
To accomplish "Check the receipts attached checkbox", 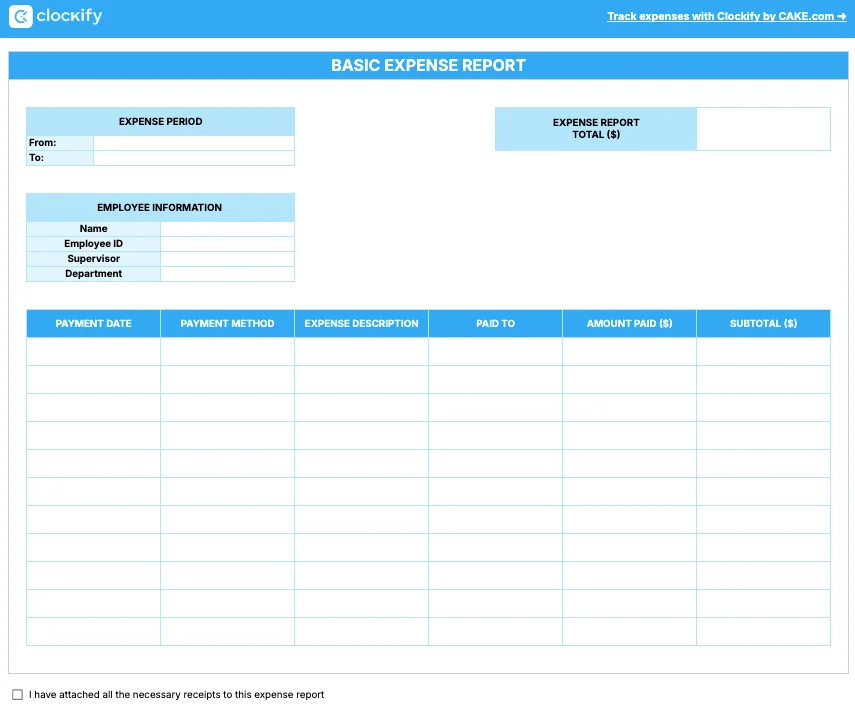I will click(17, 694).
